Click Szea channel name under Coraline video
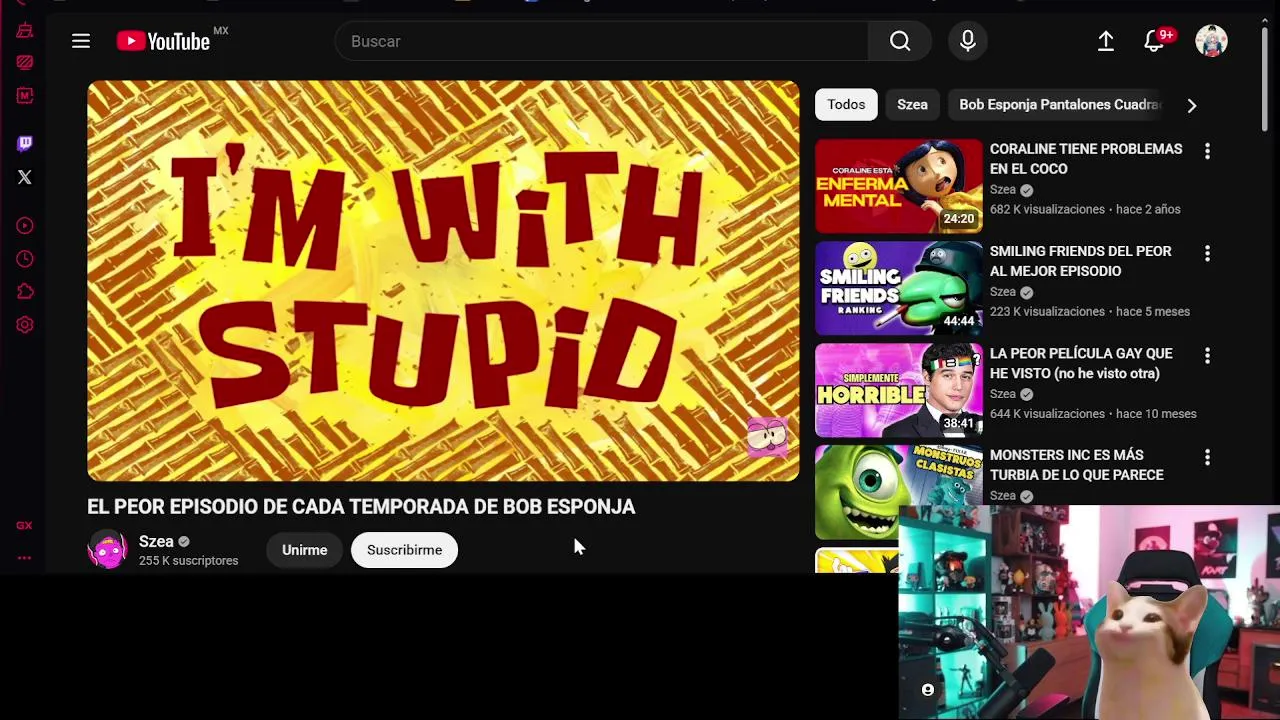This screenshot has width=1280, height=720. tap(1003, 189)
